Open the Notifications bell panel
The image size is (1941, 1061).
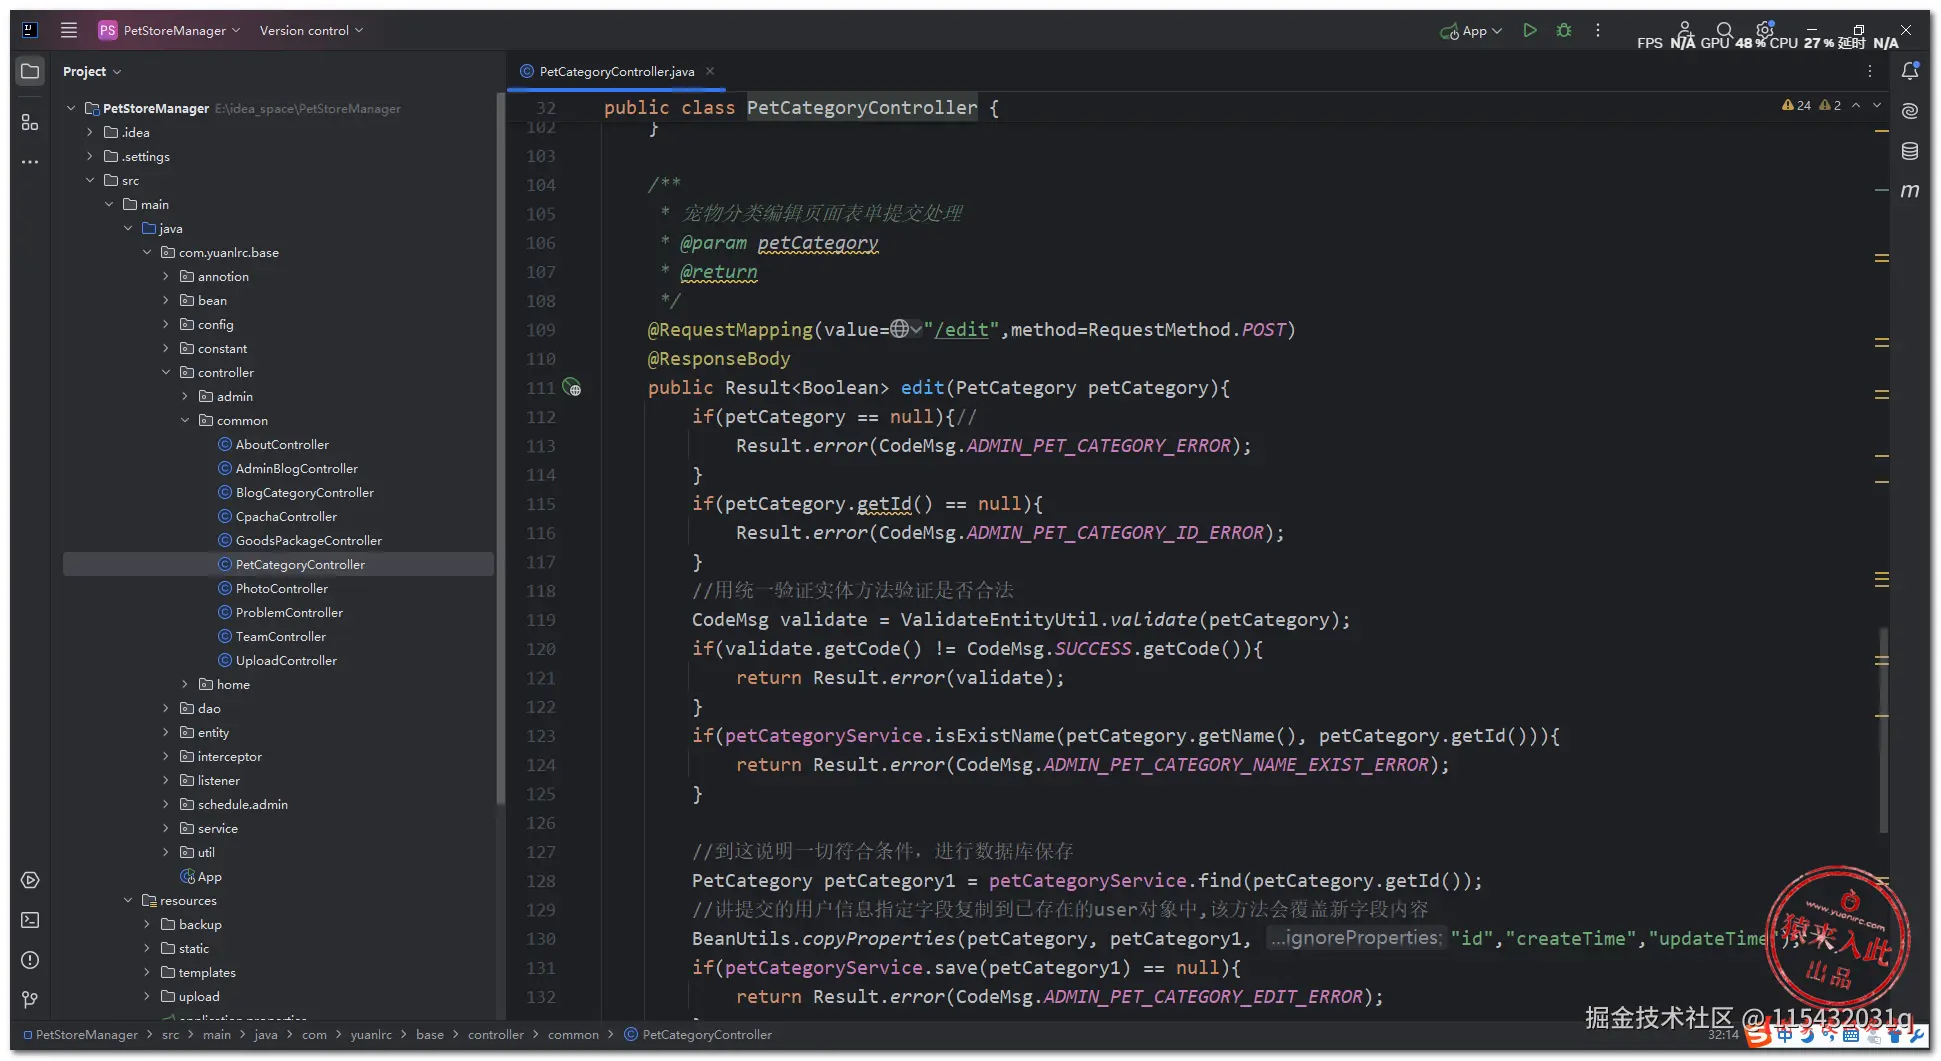[1910, 71]
